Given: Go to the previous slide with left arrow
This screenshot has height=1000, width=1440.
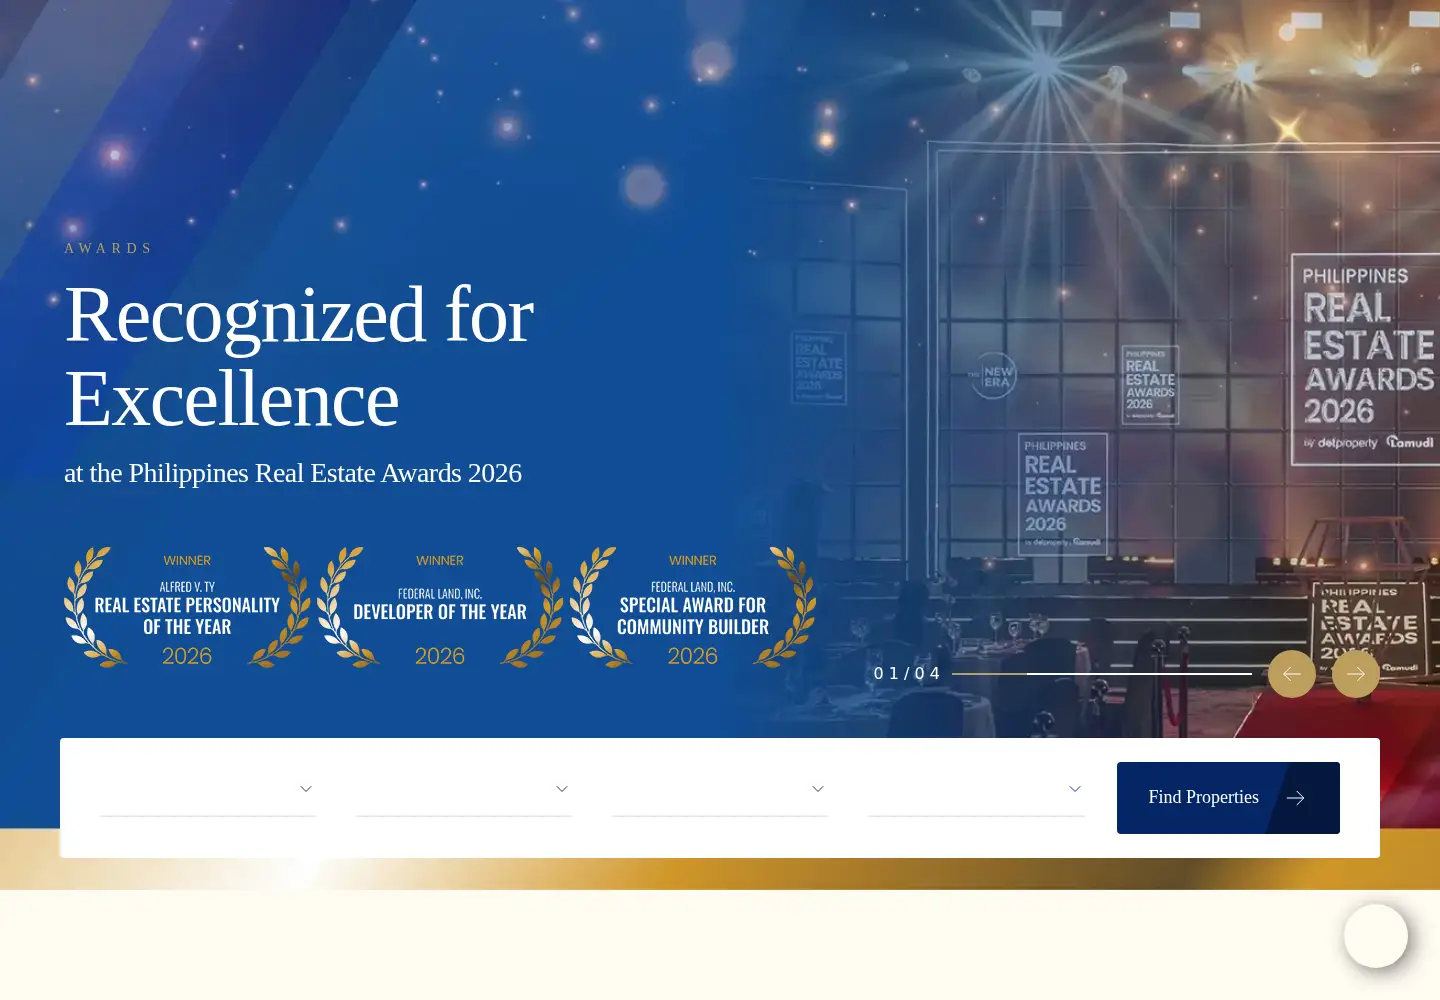Looking at the screenshot, I should click(1292, 674).
